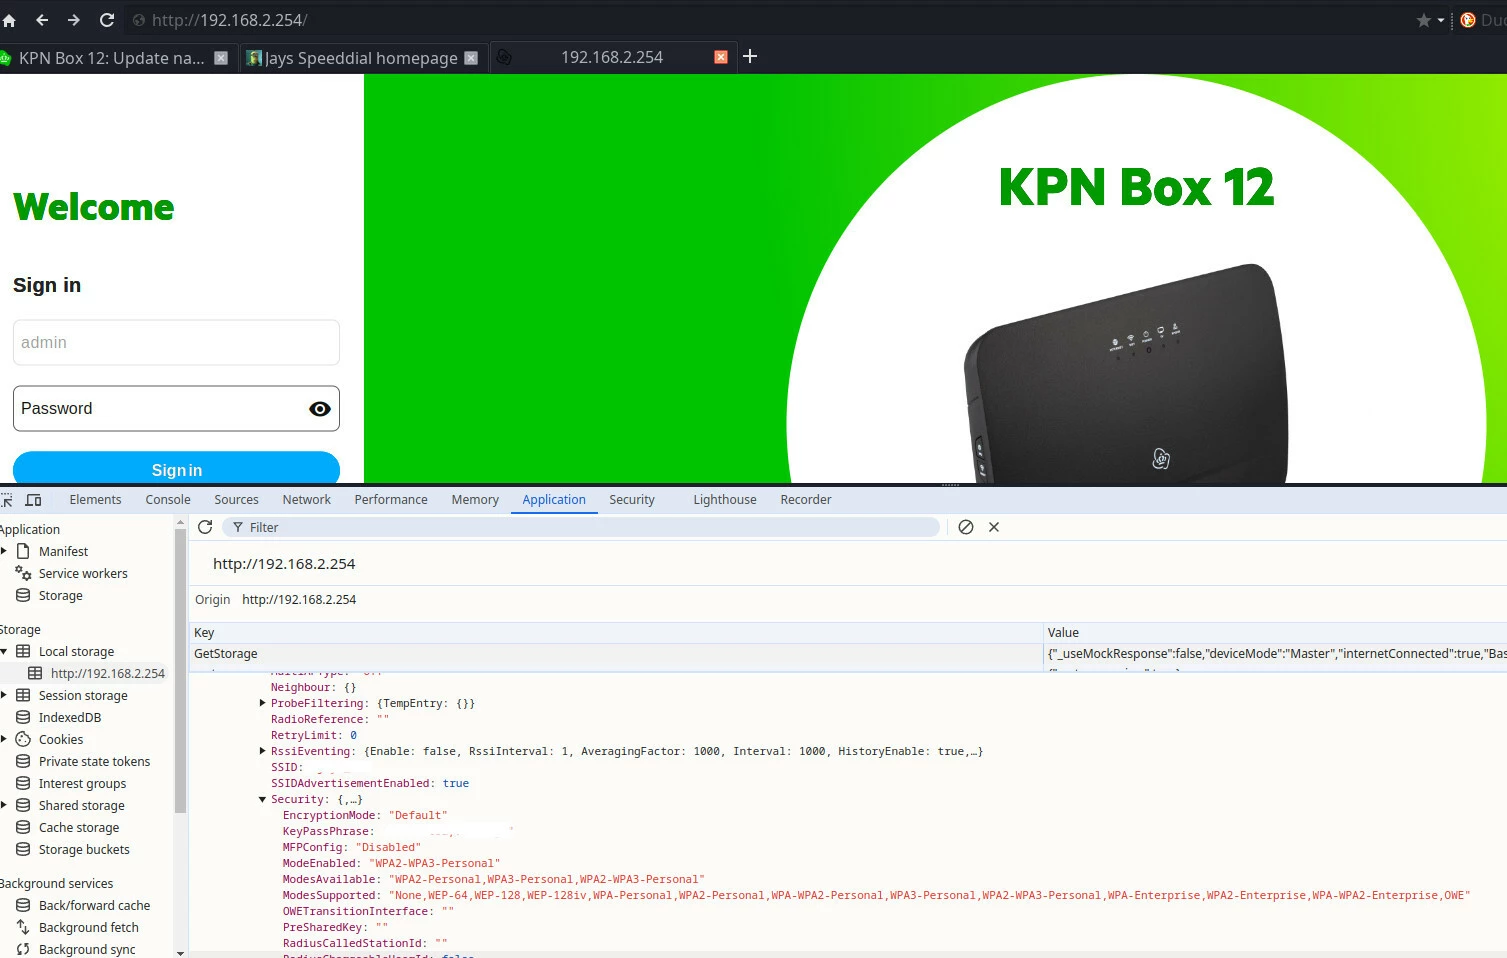Select the Security DevTools tab
The image size is (1507, 958).
(x=632, y=500)
